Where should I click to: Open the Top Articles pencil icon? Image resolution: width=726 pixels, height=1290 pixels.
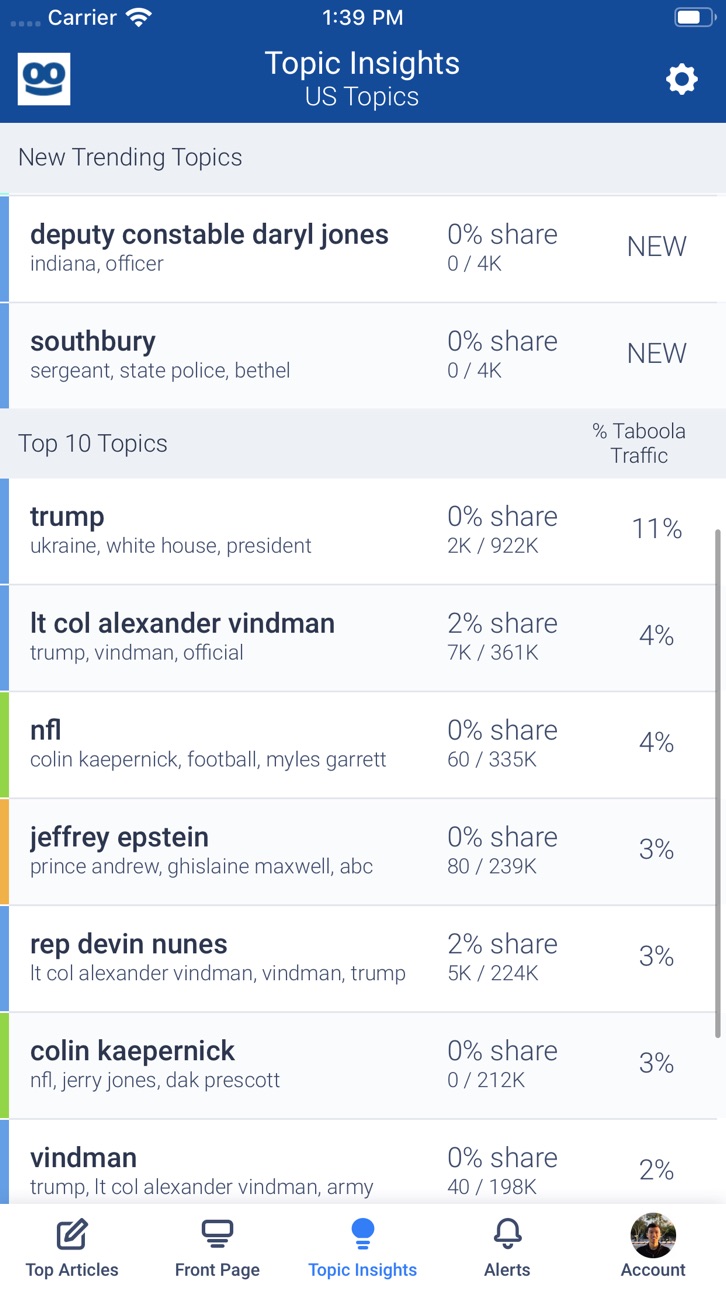coord(72,1235)
